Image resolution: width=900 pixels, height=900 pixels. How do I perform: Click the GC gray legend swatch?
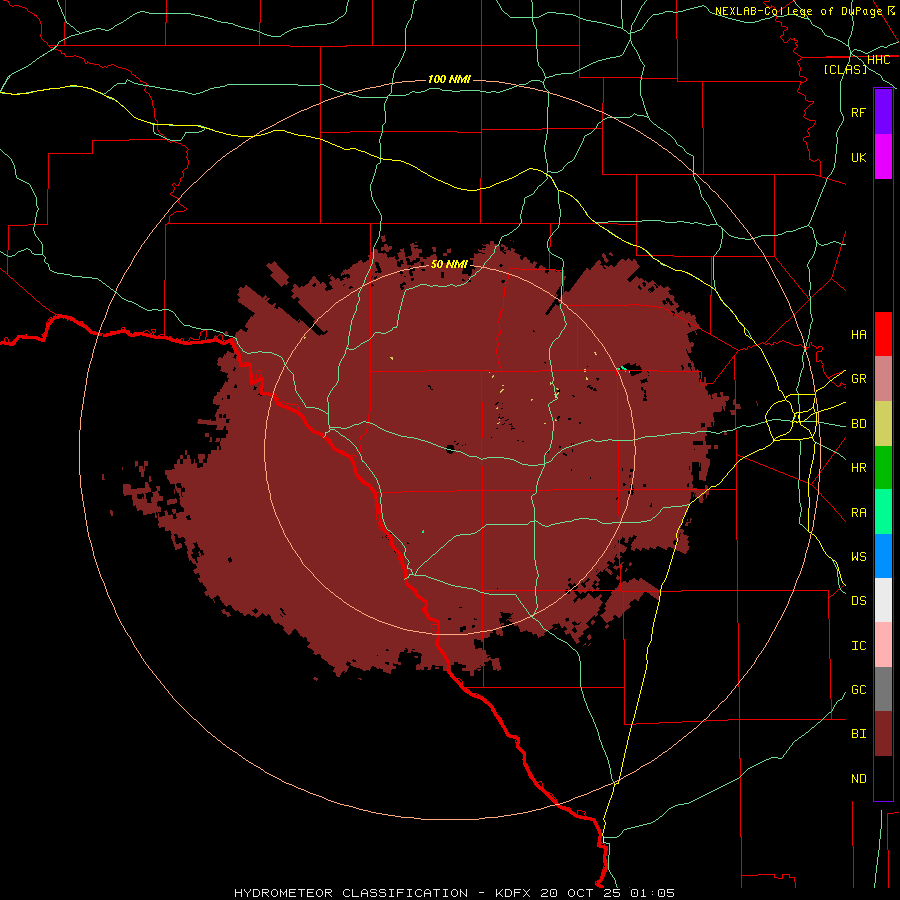click(x=883, y=689)
